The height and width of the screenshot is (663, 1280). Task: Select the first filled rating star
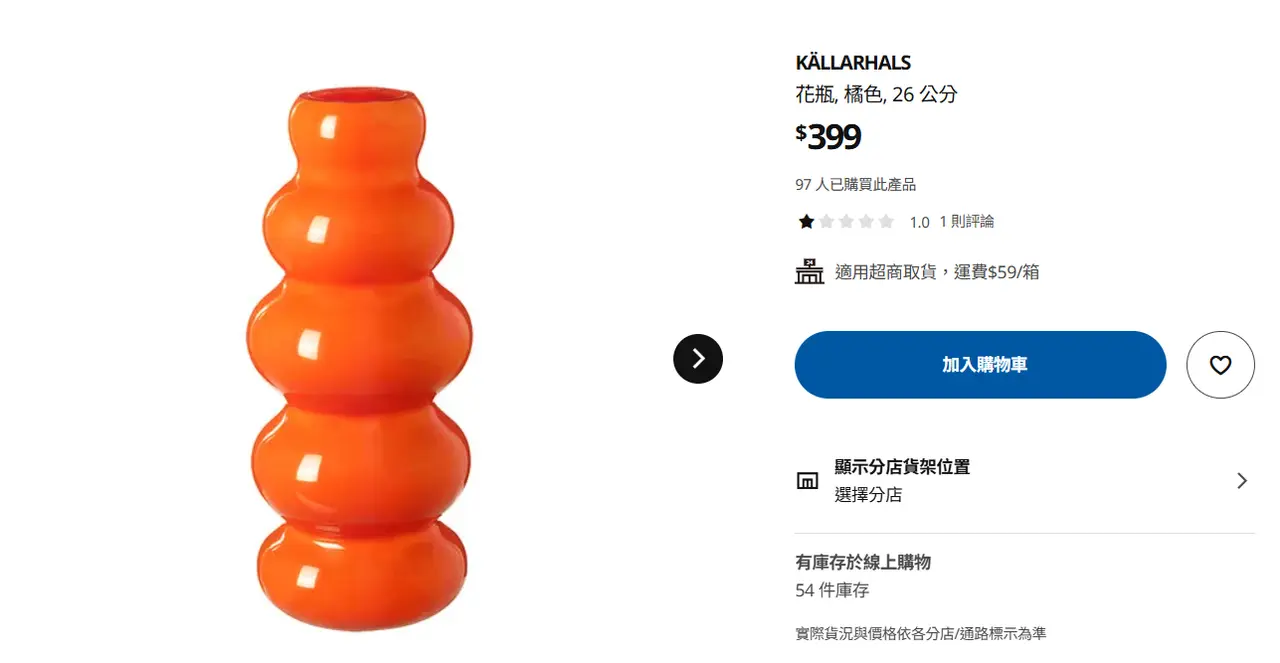pos(806,221)
